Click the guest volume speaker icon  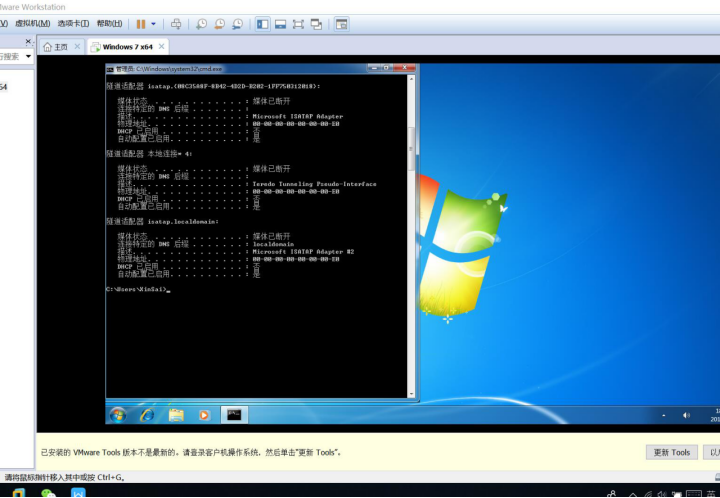click(686, 415)
